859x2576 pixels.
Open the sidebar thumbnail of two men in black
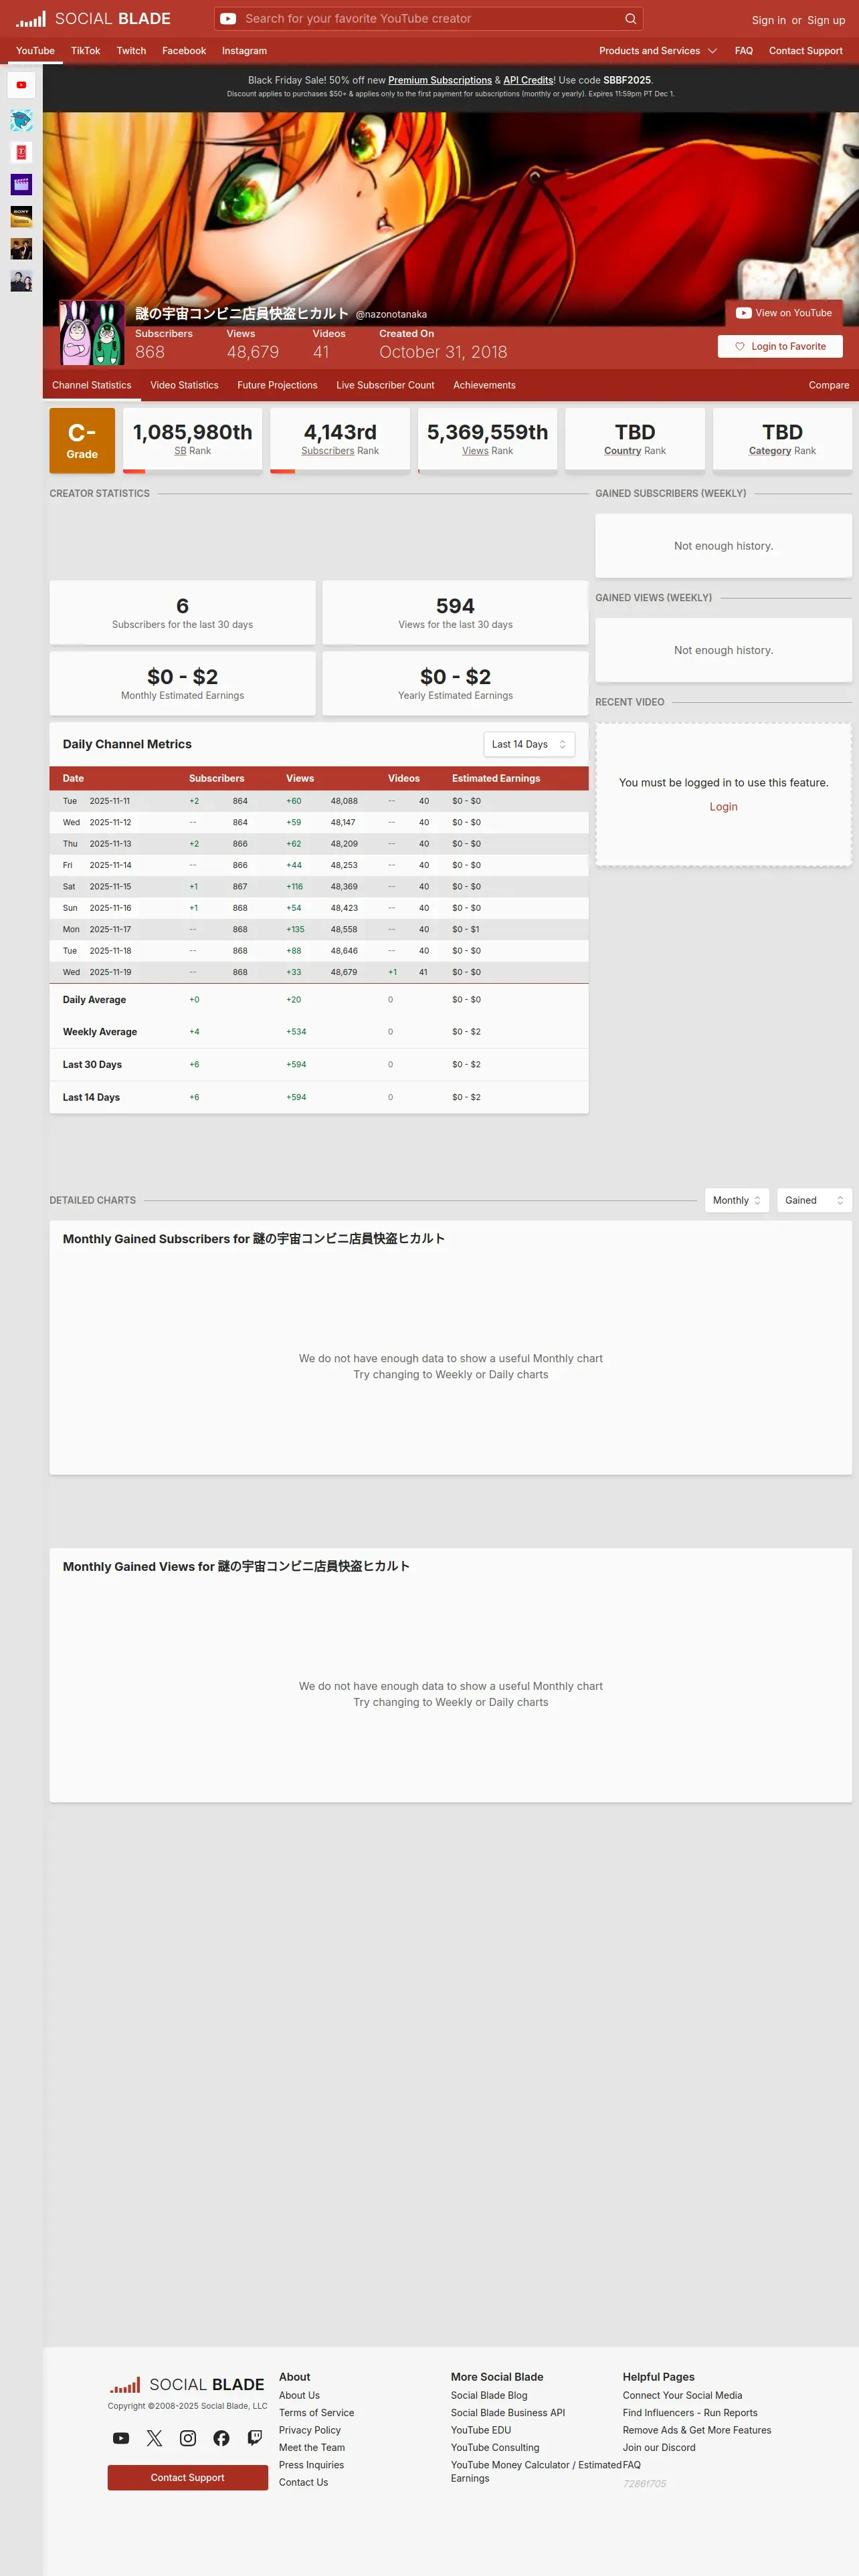pos(21,248)
